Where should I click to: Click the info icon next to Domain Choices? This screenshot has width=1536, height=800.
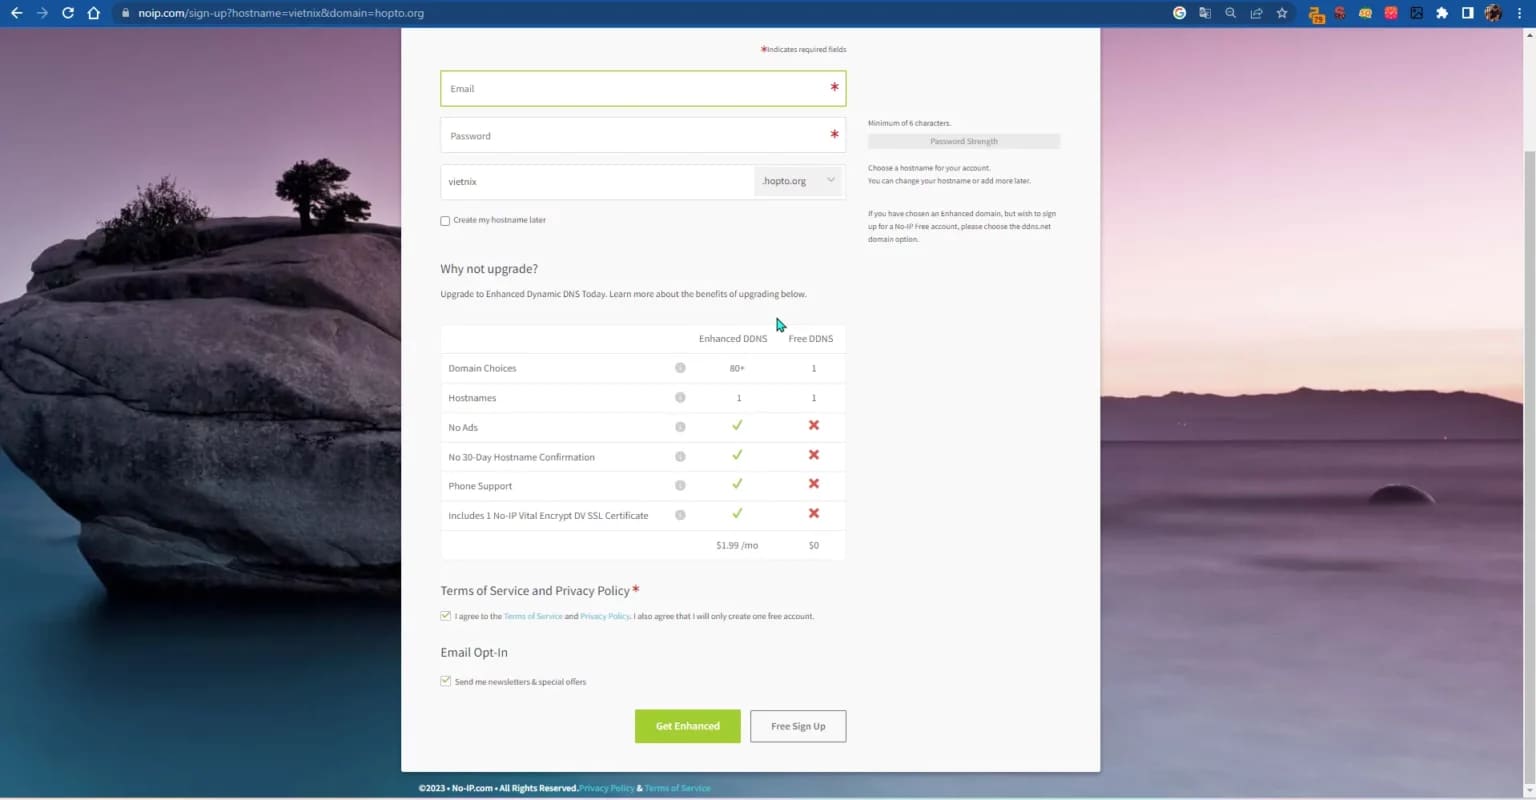[680, 368]
